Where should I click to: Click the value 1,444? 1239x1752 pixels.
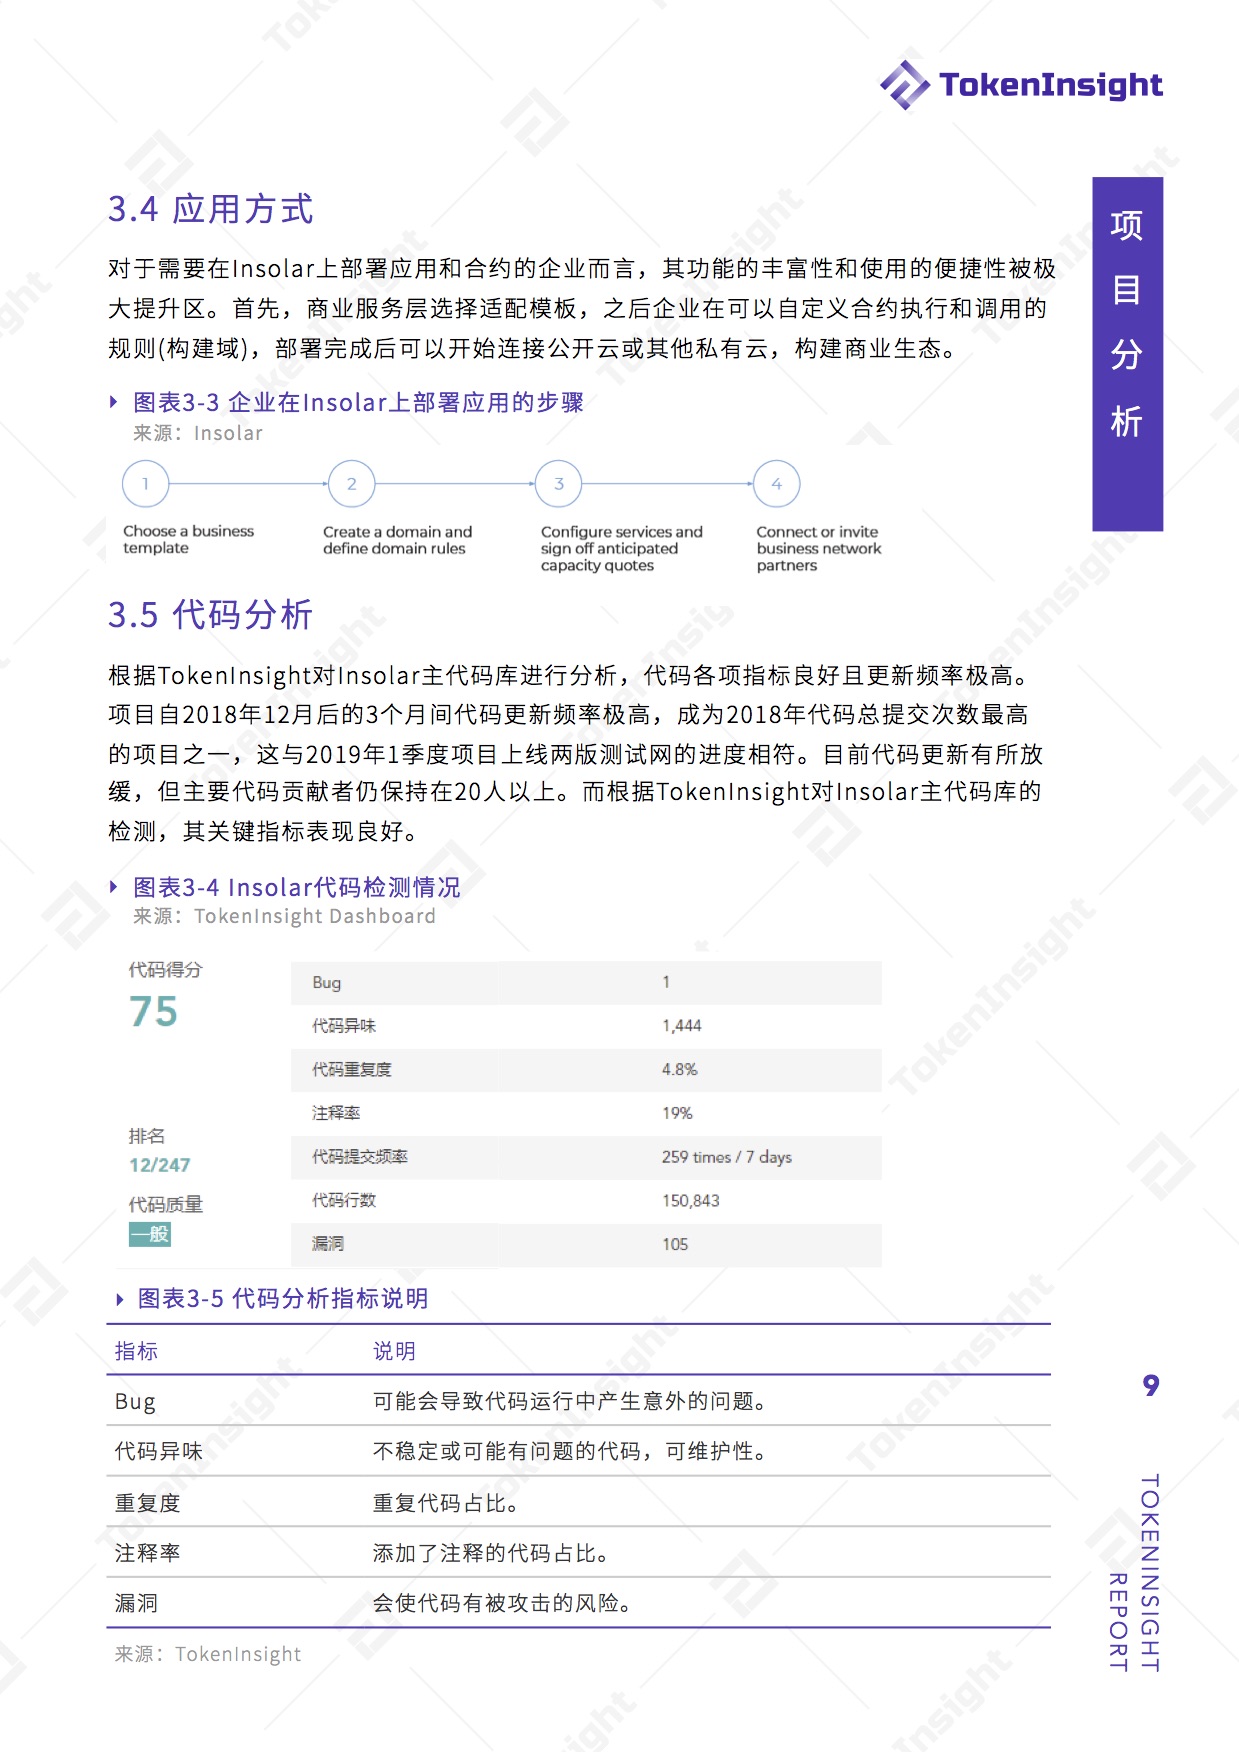tap(682, 1026)
